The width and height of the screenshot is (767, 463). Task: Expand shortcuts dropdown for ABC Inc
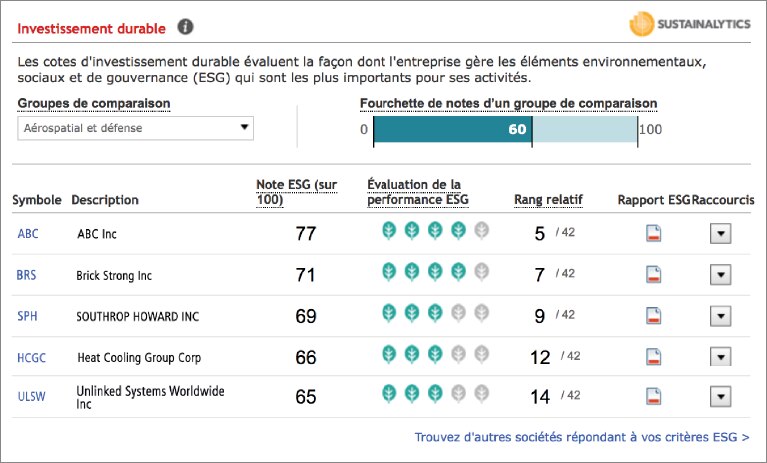coord(721,234)
